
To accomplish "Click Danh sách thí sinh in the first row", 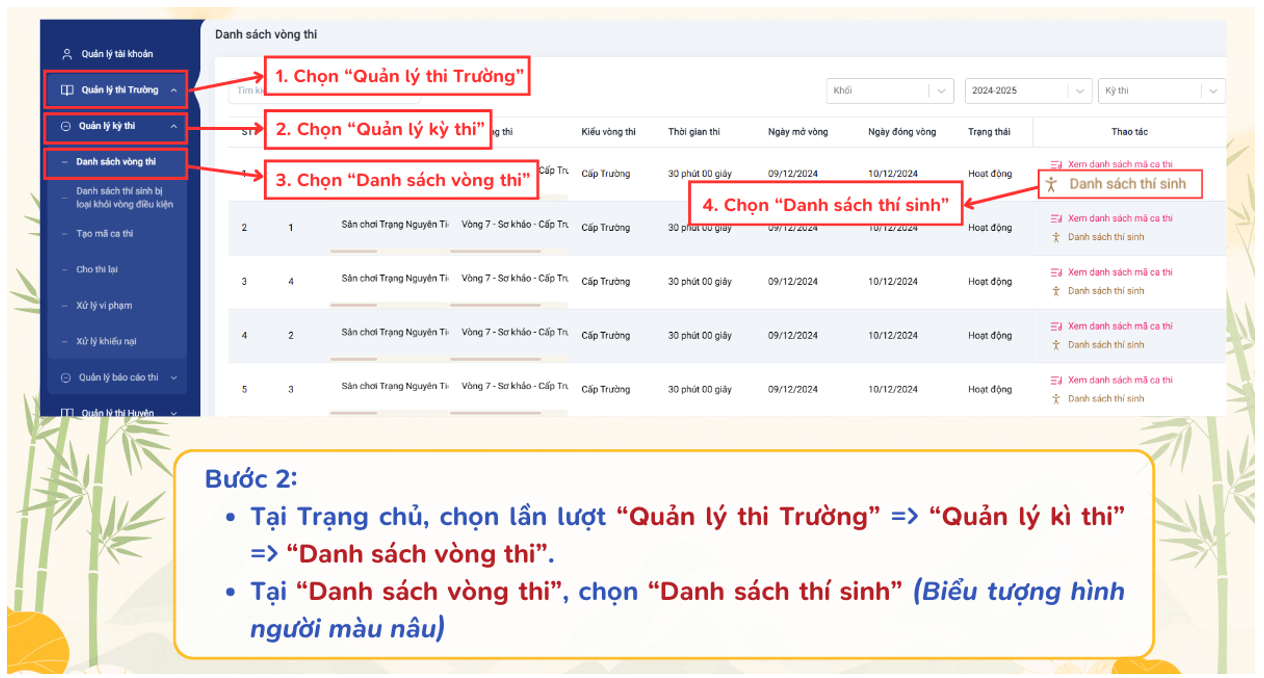I will (1126, 184).
